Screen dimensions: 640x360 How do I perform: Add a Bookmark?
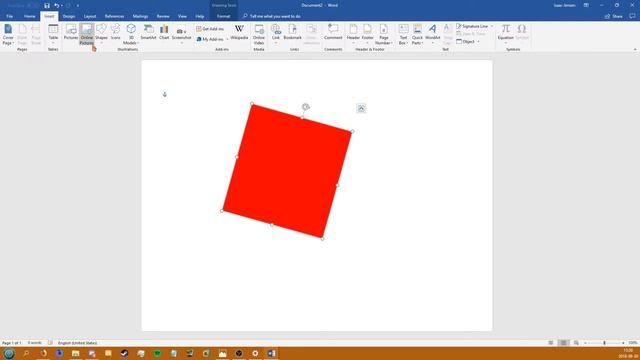point(293,33)
